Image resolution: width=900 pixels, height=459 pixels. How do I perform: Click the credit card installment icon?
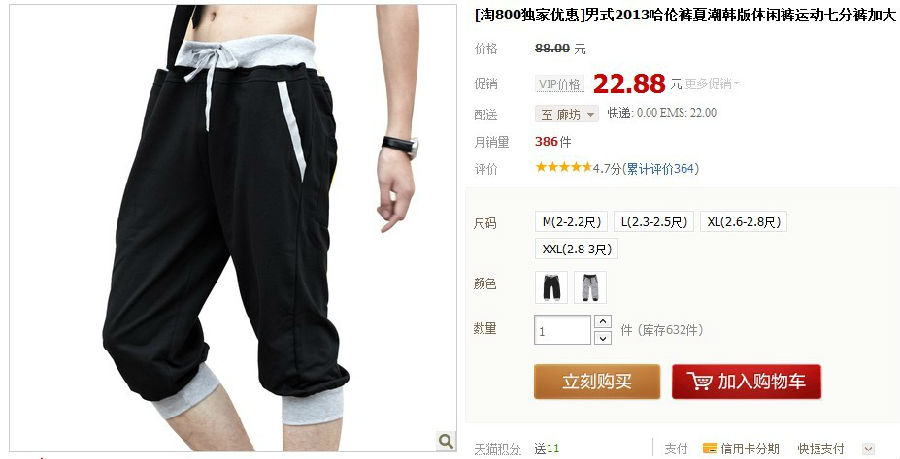click(710, 448)
